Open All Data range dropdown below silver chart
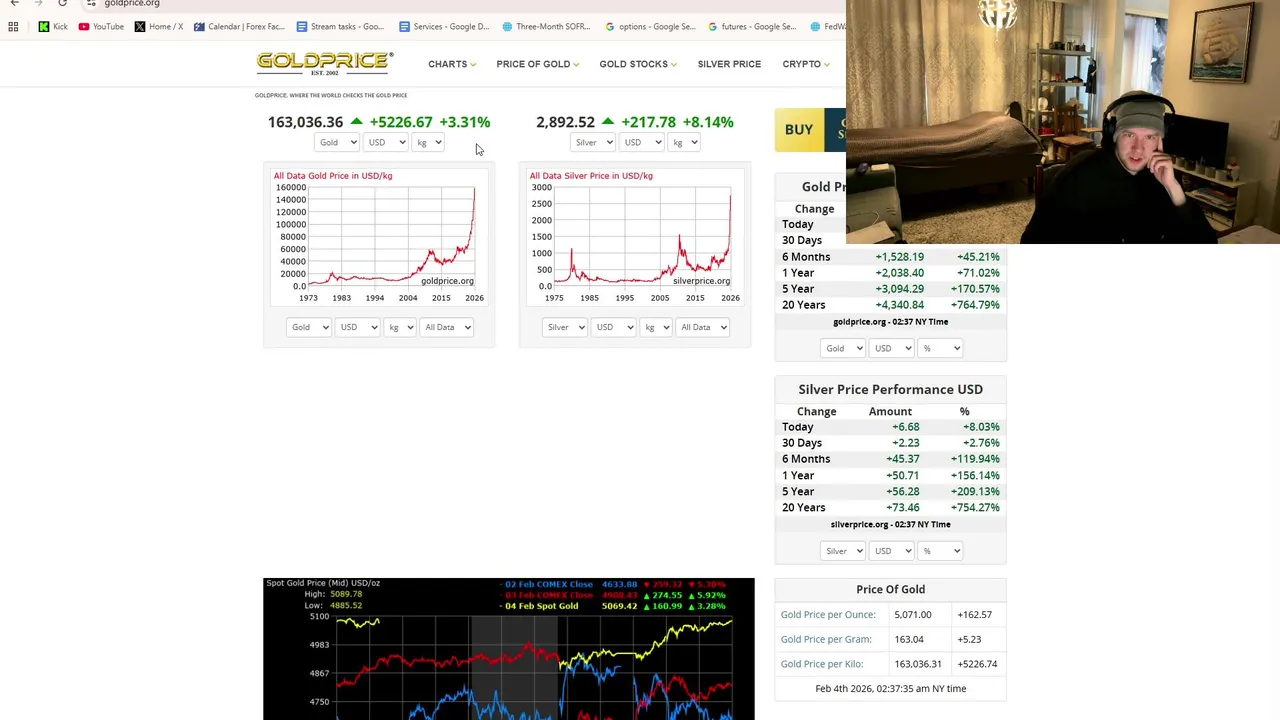 point(702,327)
